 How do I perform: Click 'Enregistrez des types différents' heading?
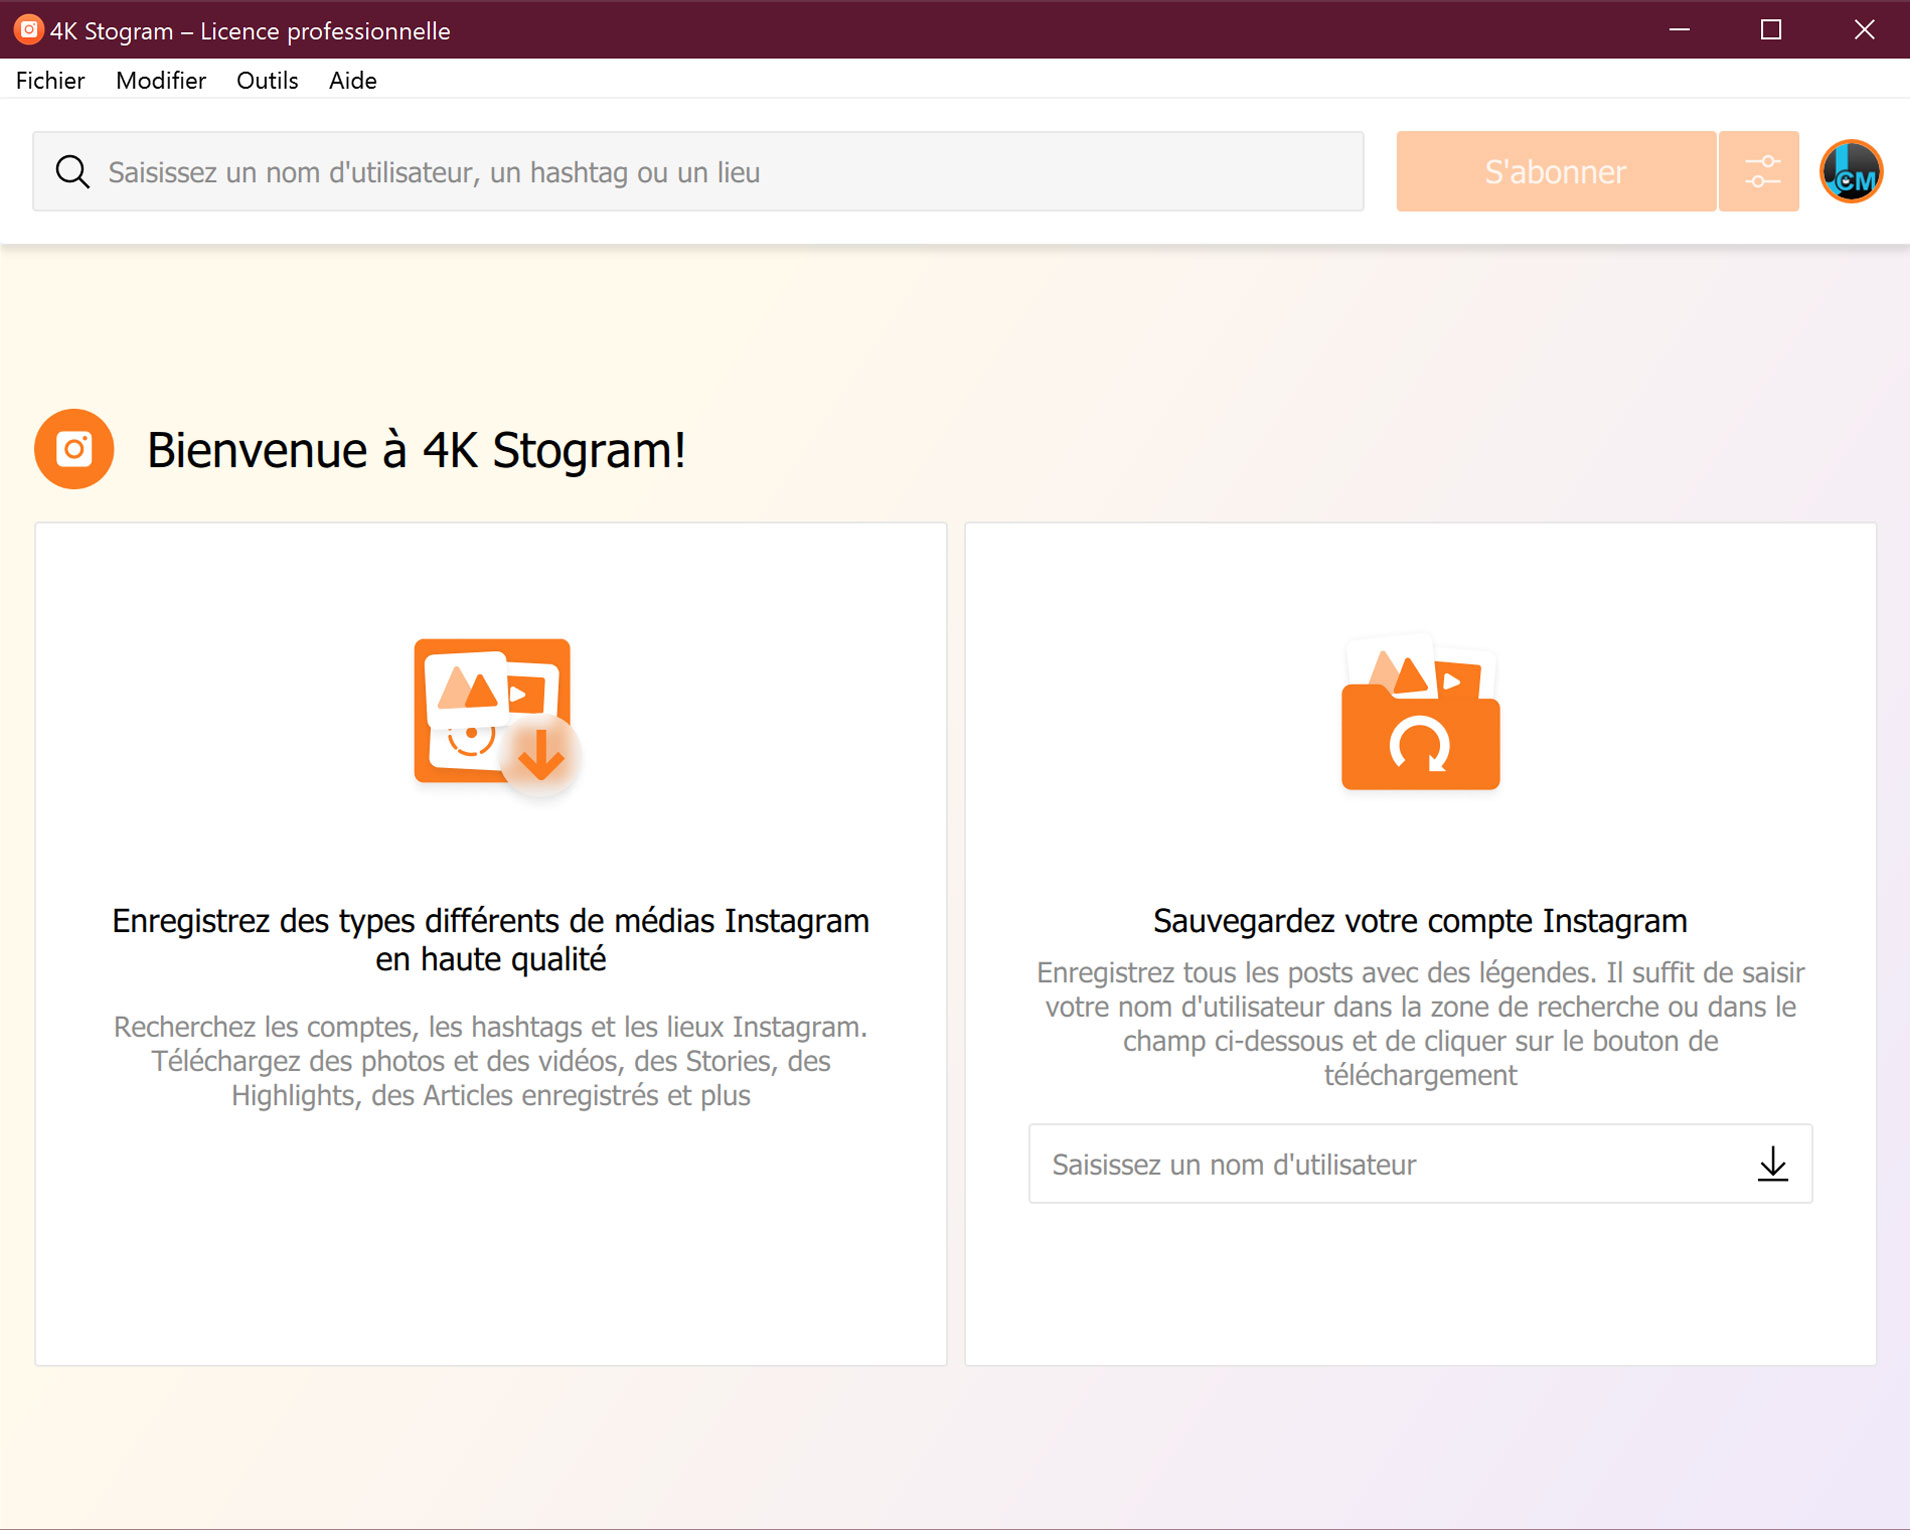(x=490, y=940)
